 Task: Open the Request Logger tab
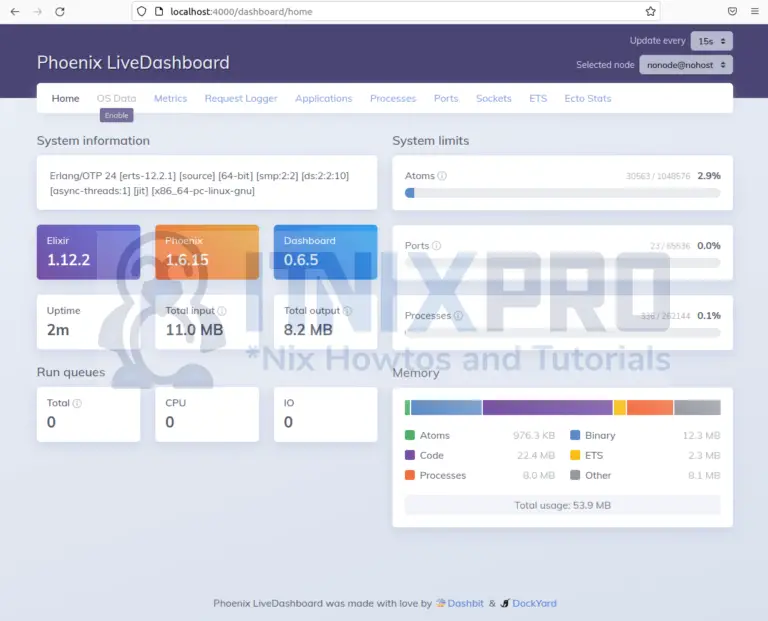(241, 99)
